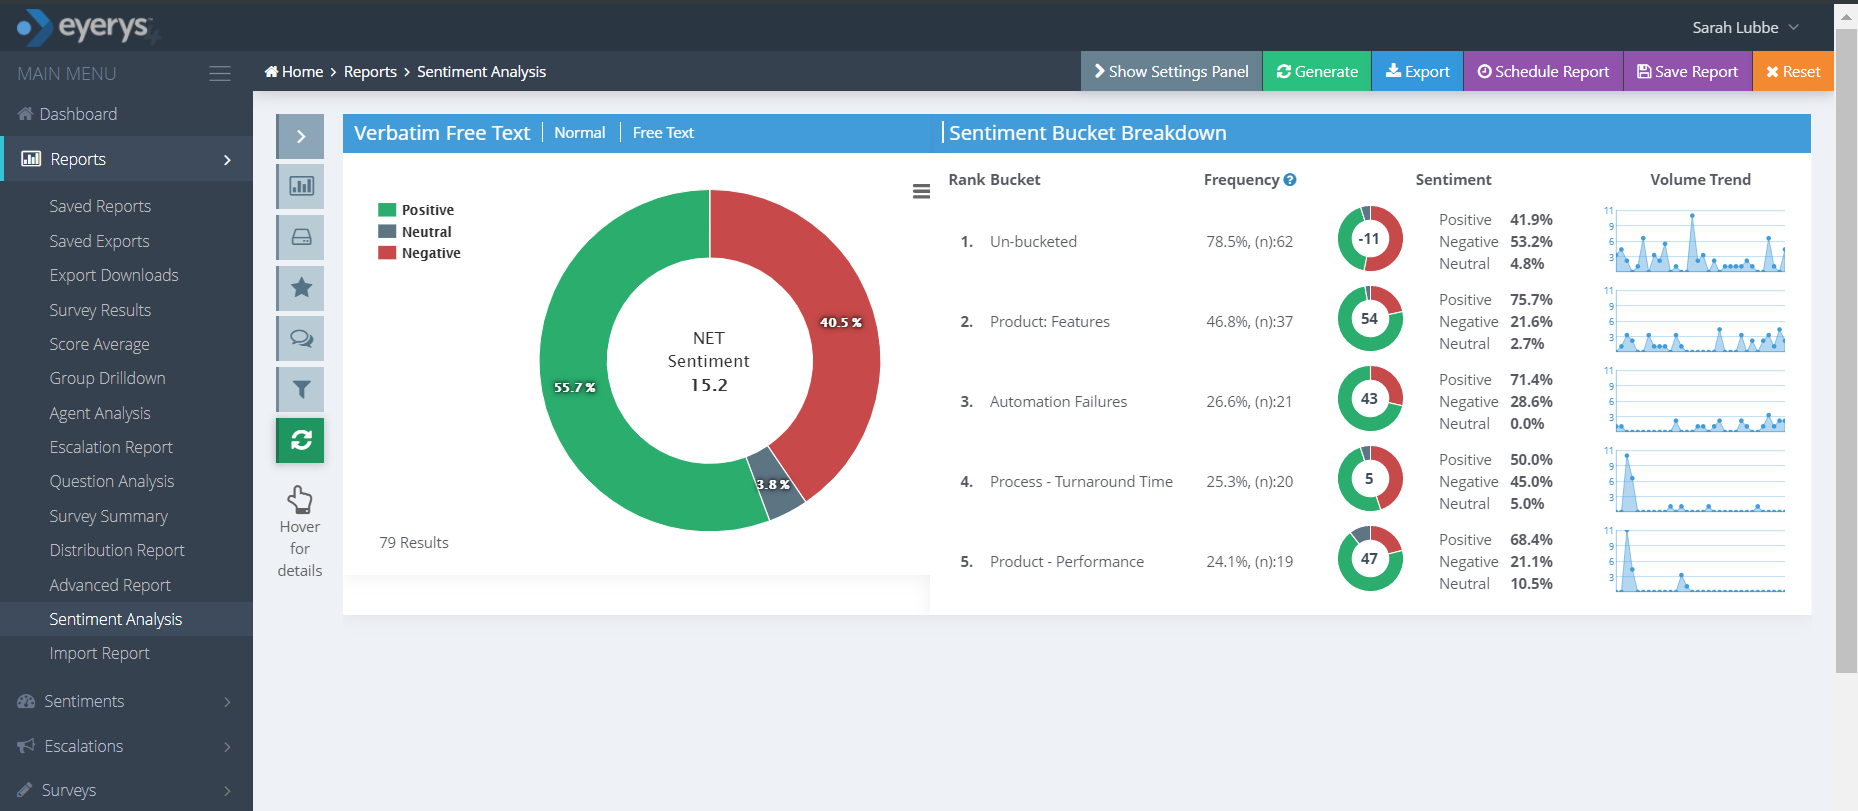
Task: Click the Neutral gray color swatch
Action: [387, 232]
